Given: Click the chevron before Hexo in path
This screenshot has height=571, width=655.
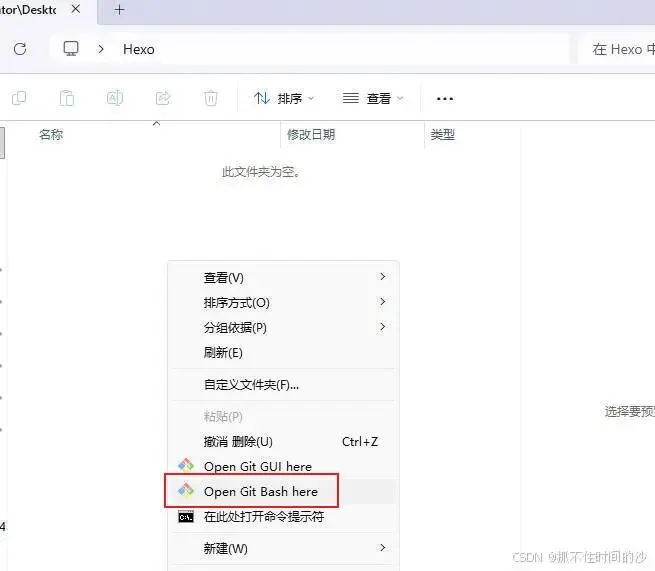Looking at the screenshot, I should point(101,49).
